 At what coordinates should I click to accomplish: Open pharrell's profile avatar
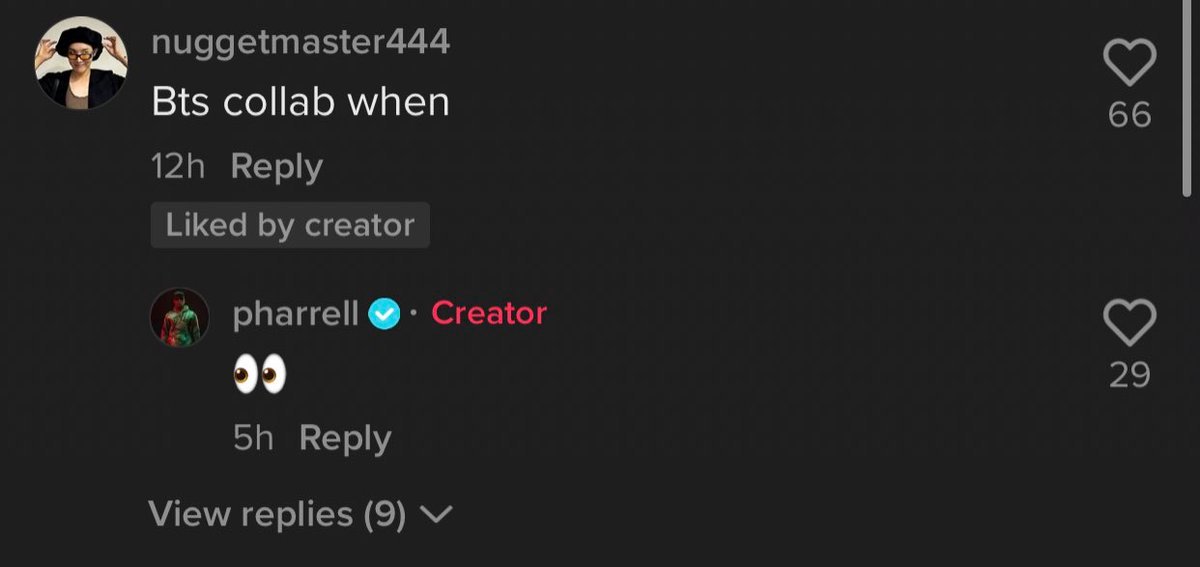click(179, 318)
